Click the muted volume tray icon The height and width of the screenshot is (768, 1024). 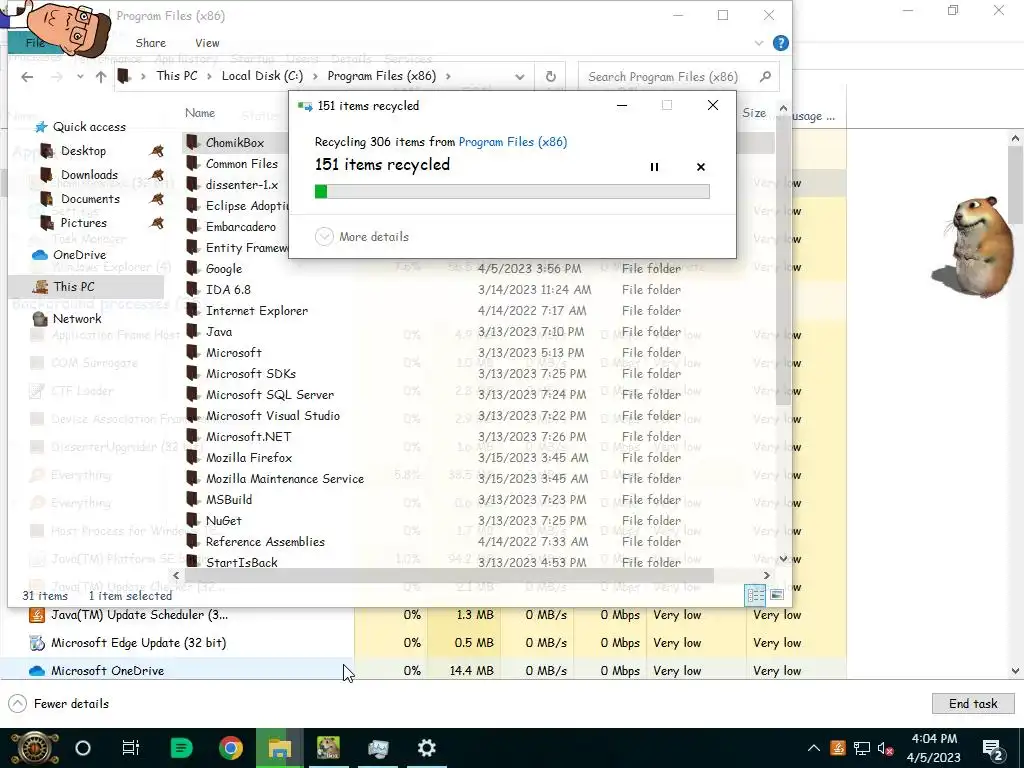886,748
